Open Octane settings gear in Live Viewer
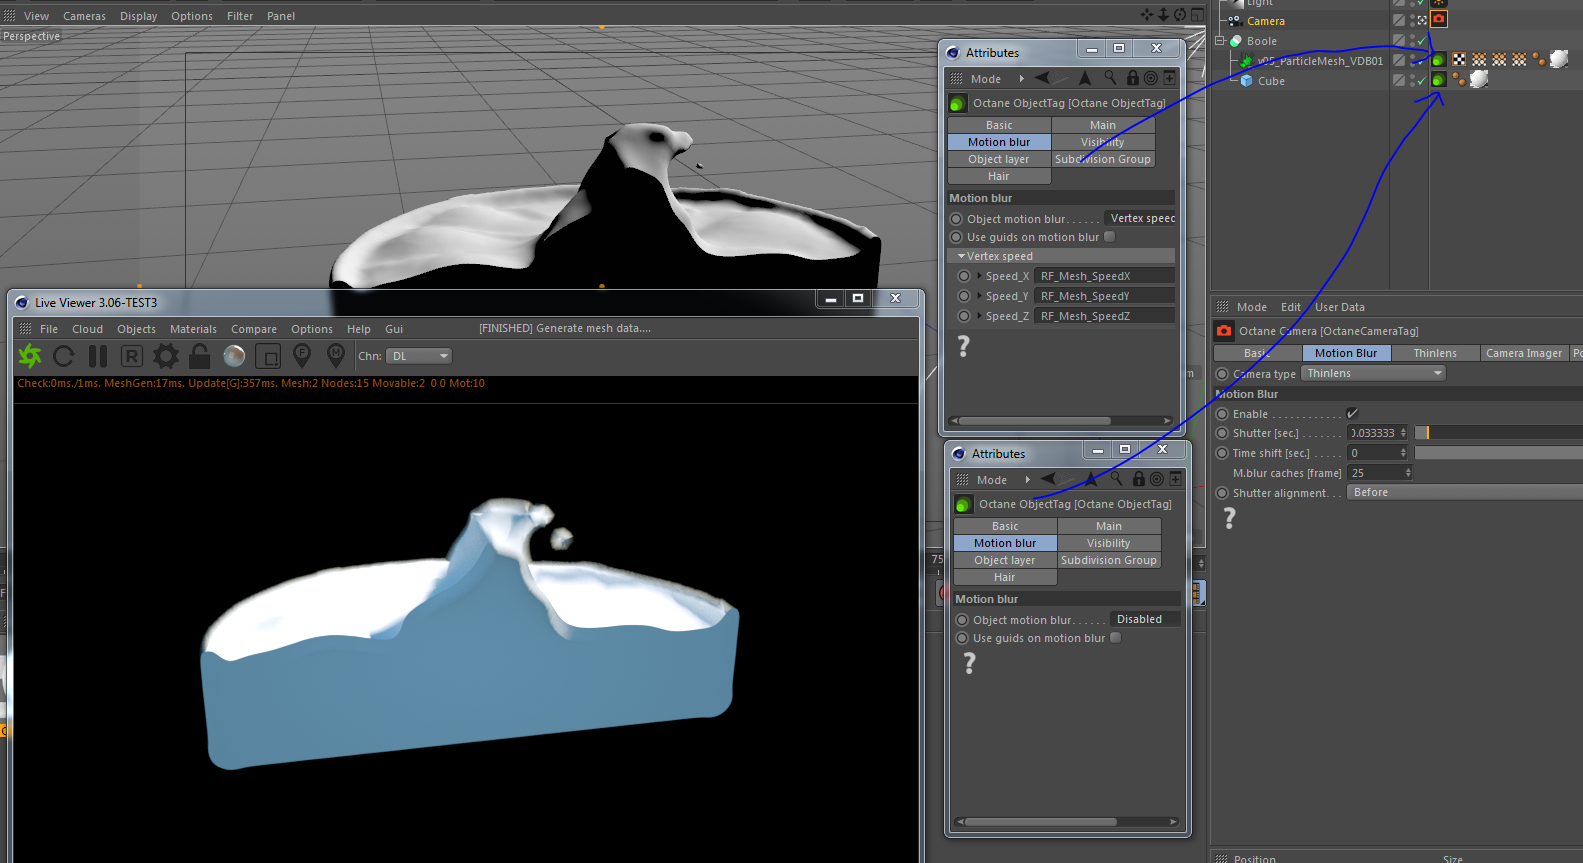 tap(166, 356)
